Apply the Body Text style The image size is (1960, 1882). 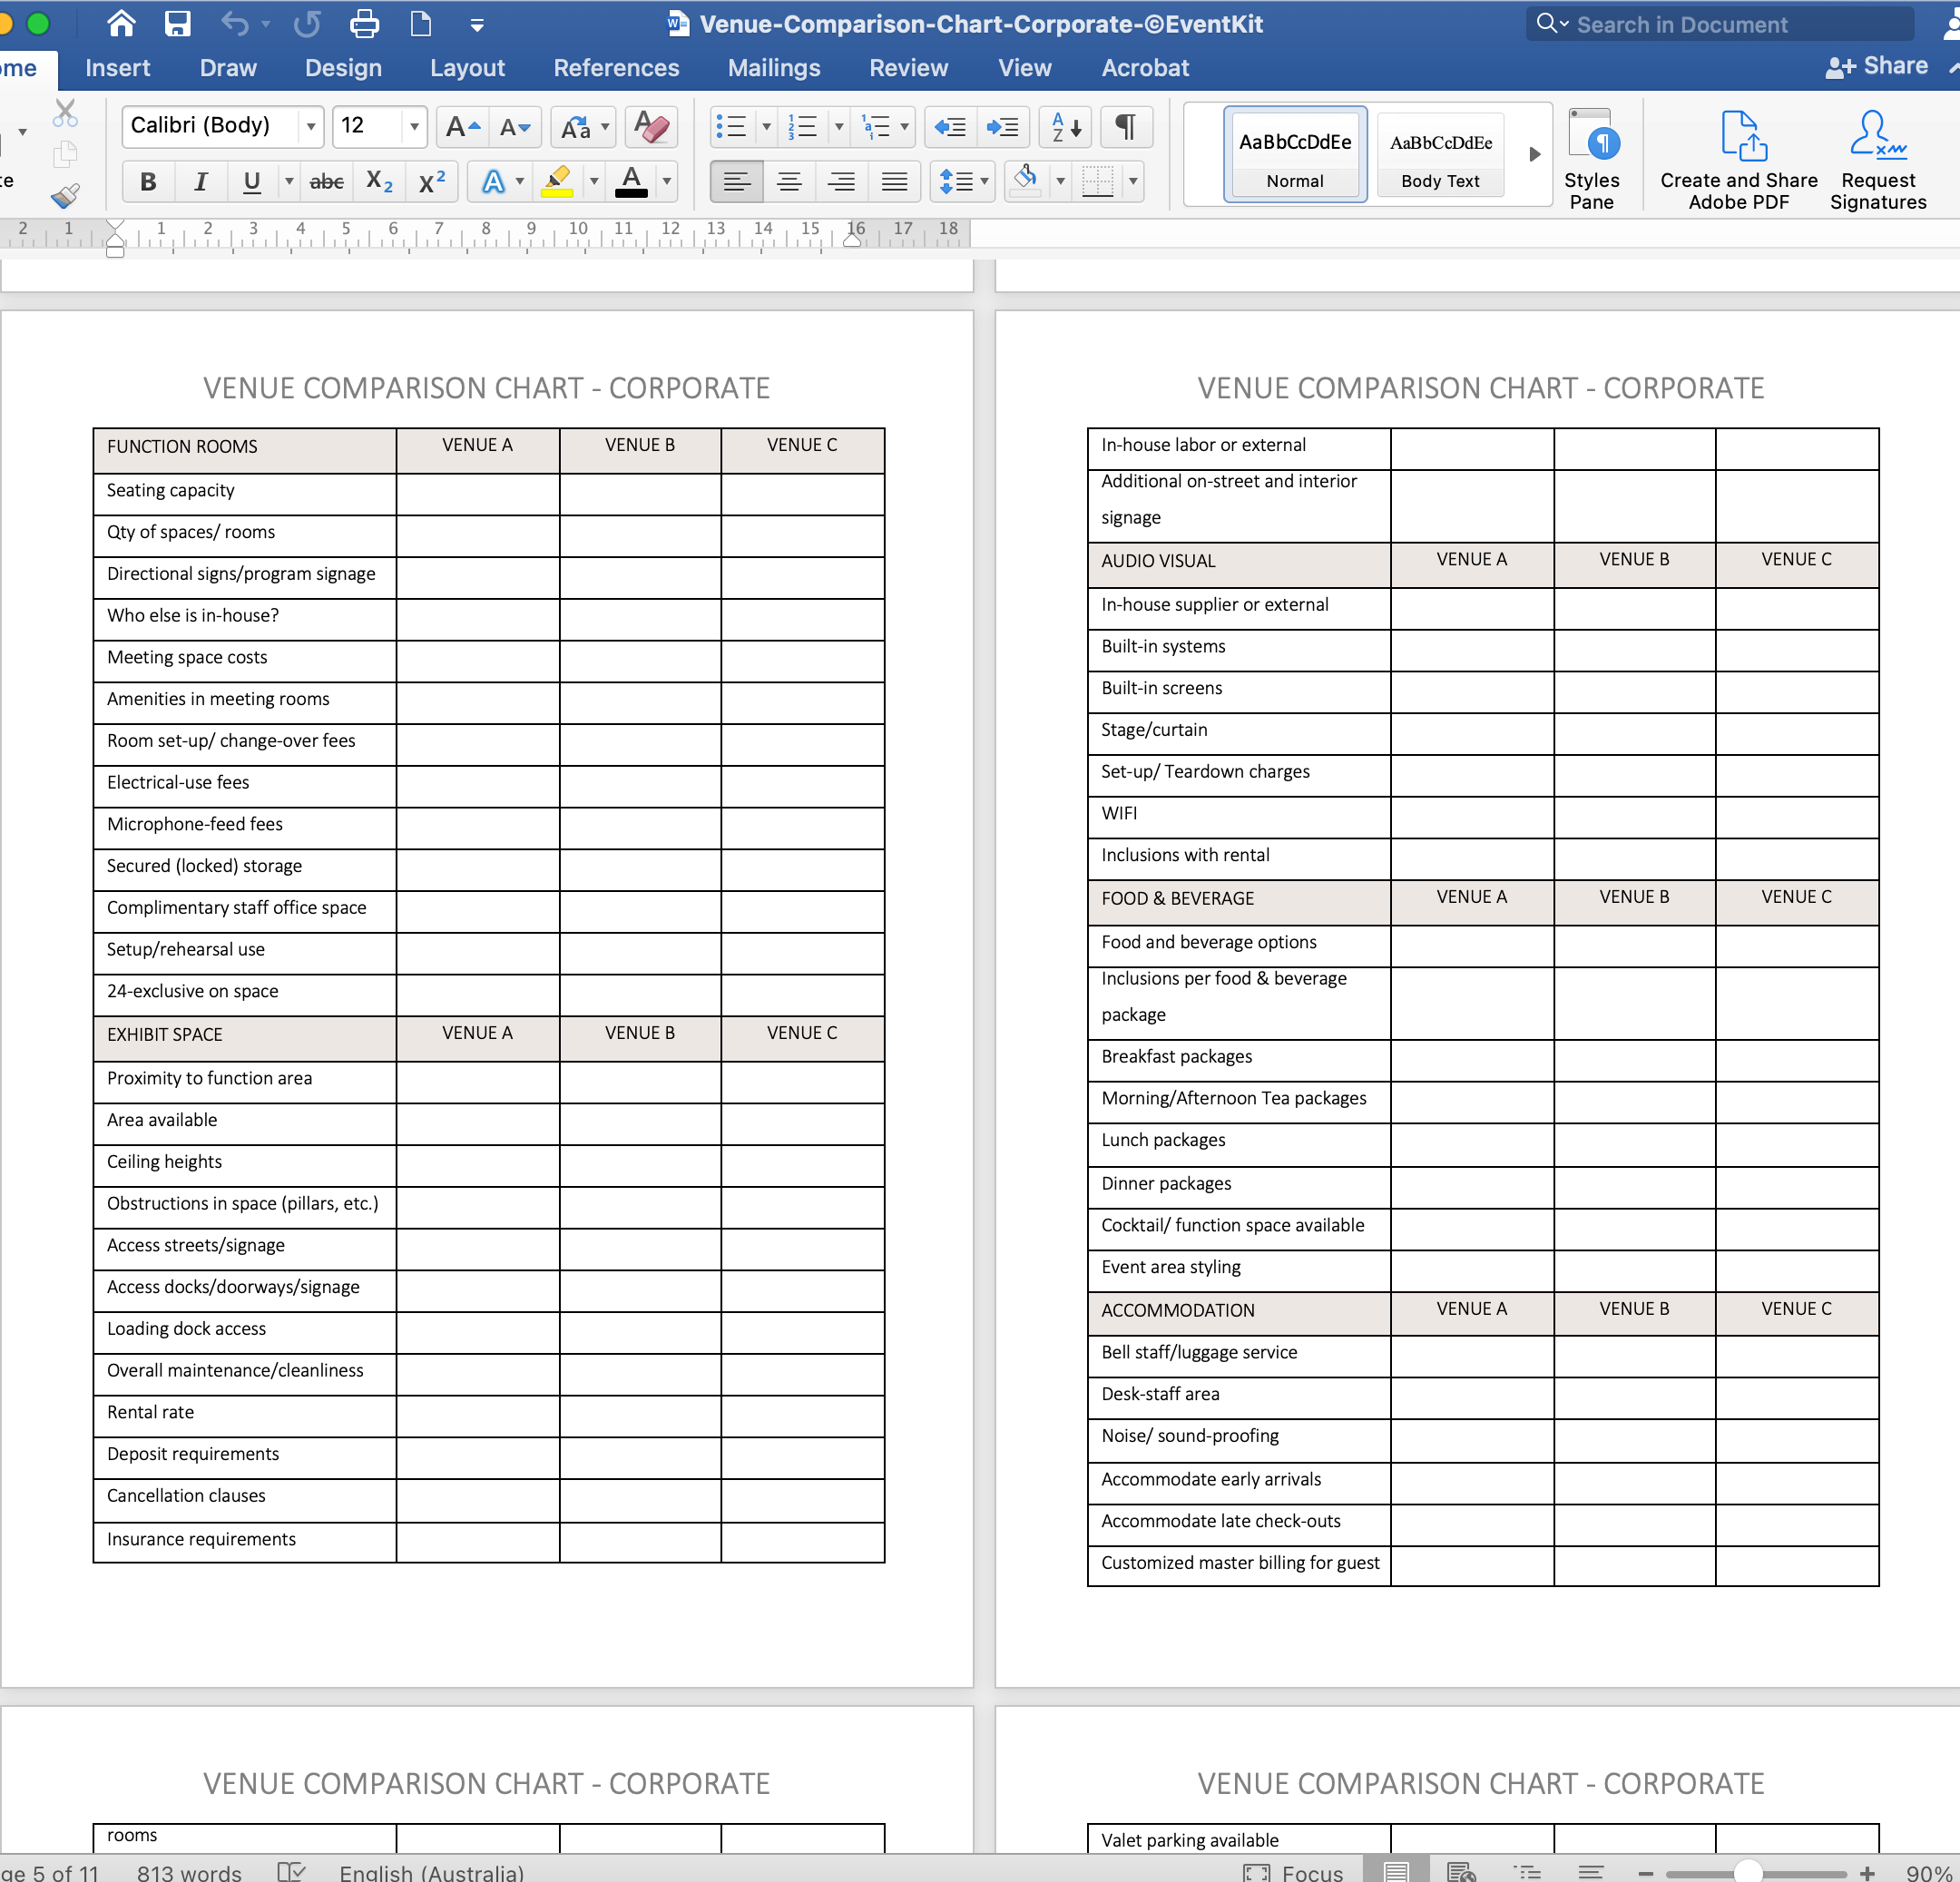(1440, 155)
